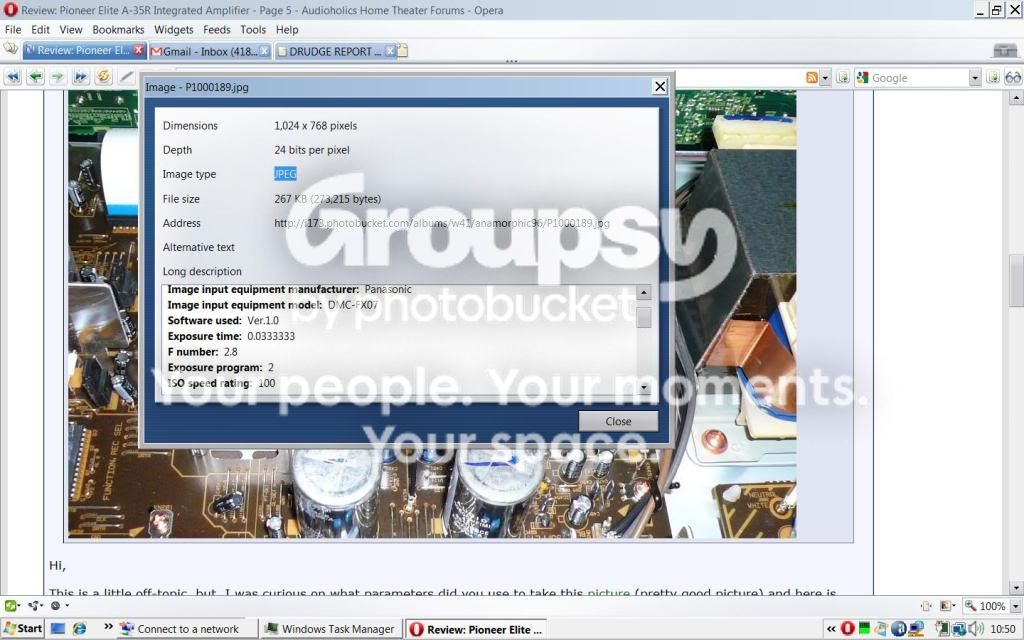The height and width of the screenshot is (640, 1024).
Task: Open zoom level dropdown arrow
Action: (x=1016, y=606)
